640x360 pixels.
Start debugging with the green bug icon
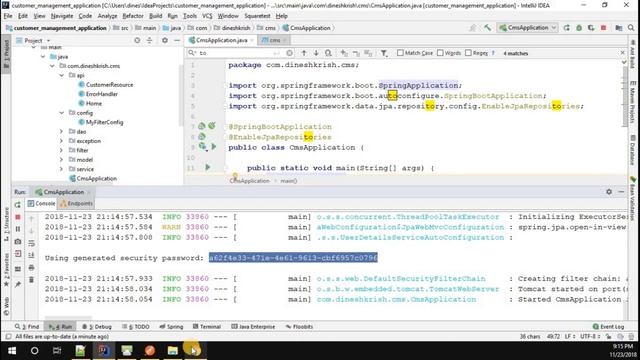[x=579, y=28]
